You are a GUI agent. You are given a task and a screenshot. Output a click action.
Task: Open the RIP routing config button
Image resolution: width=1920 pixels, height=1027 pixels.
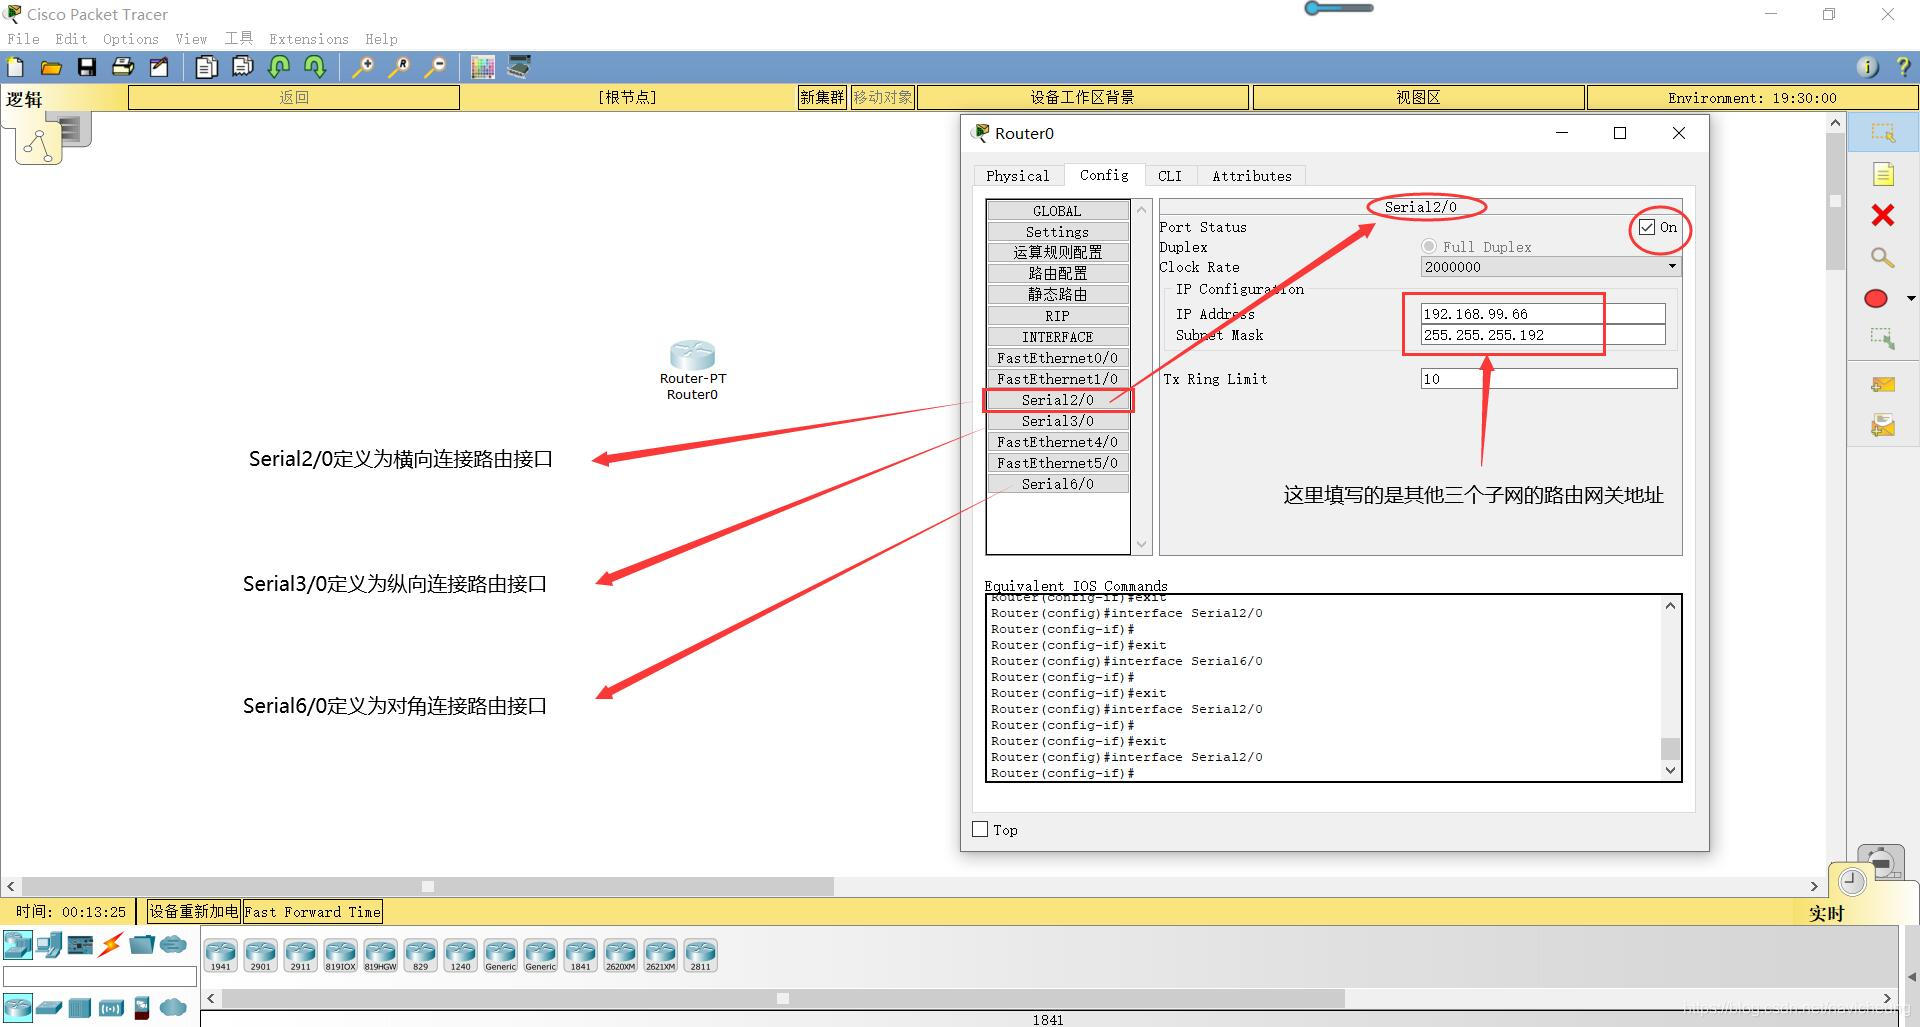tap(1057, 316)
